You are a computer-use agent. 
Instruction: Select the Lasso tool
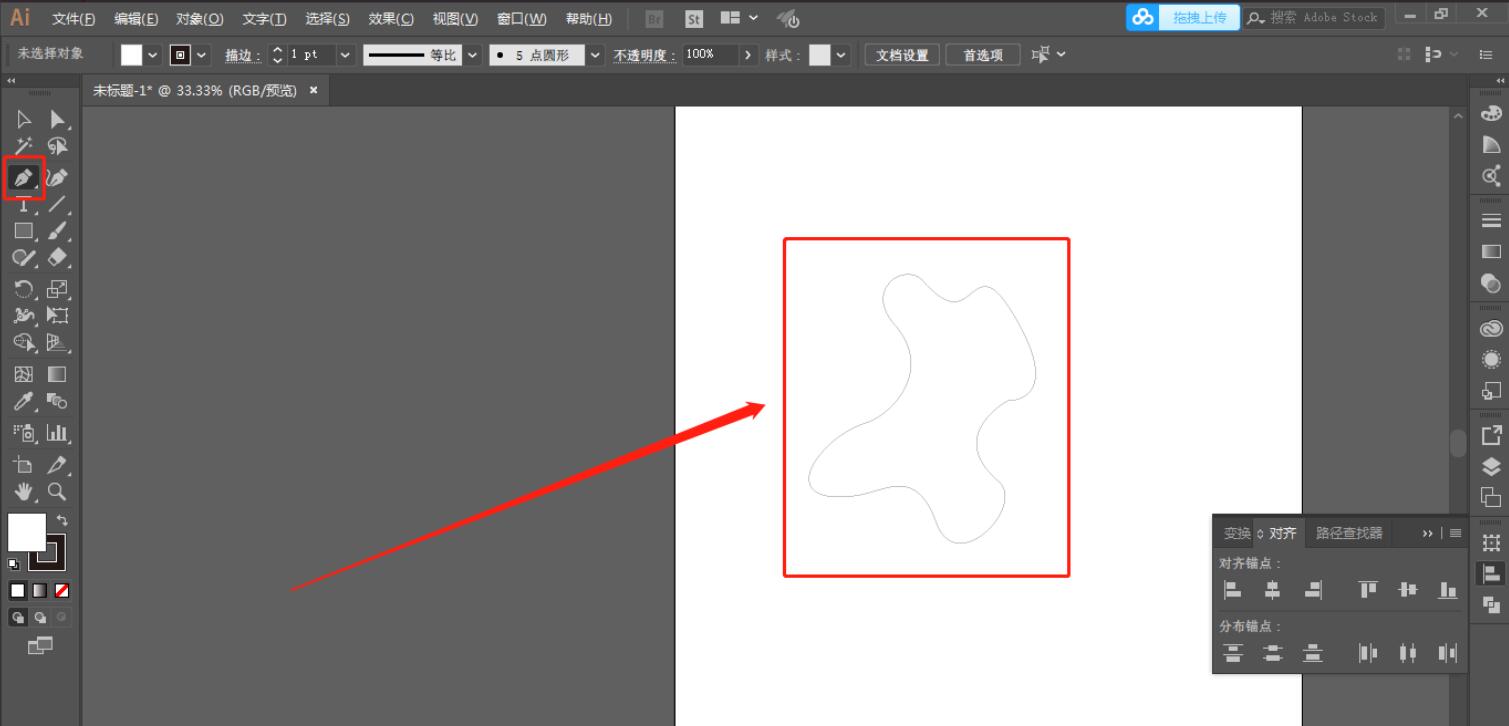[57, 147]
